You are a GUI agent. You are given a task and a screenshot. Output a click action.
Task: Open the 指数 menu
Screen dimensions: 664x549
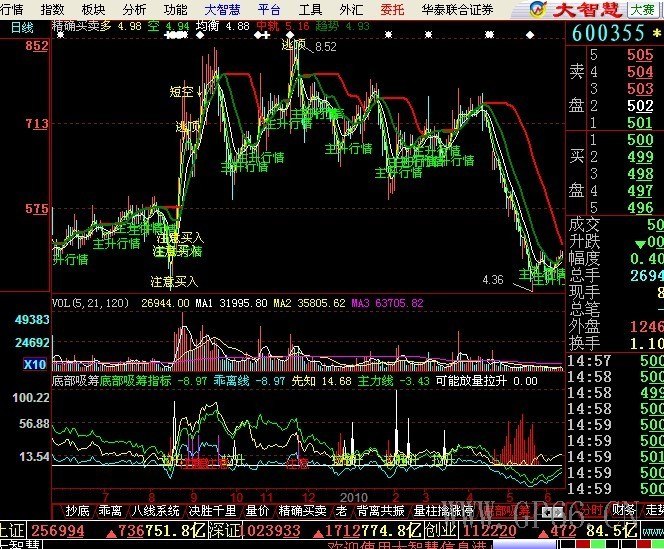point(52,9)
